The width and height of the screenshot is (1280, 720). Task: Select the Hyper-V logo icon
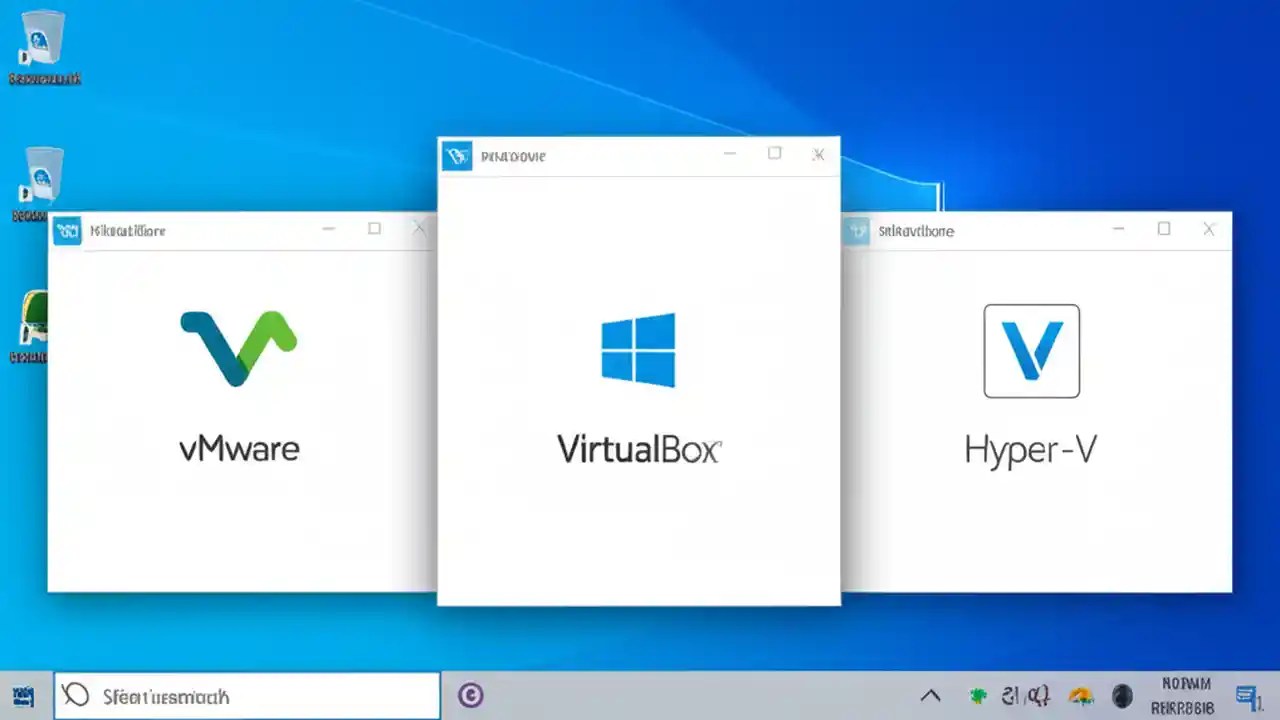[1031, 350]
